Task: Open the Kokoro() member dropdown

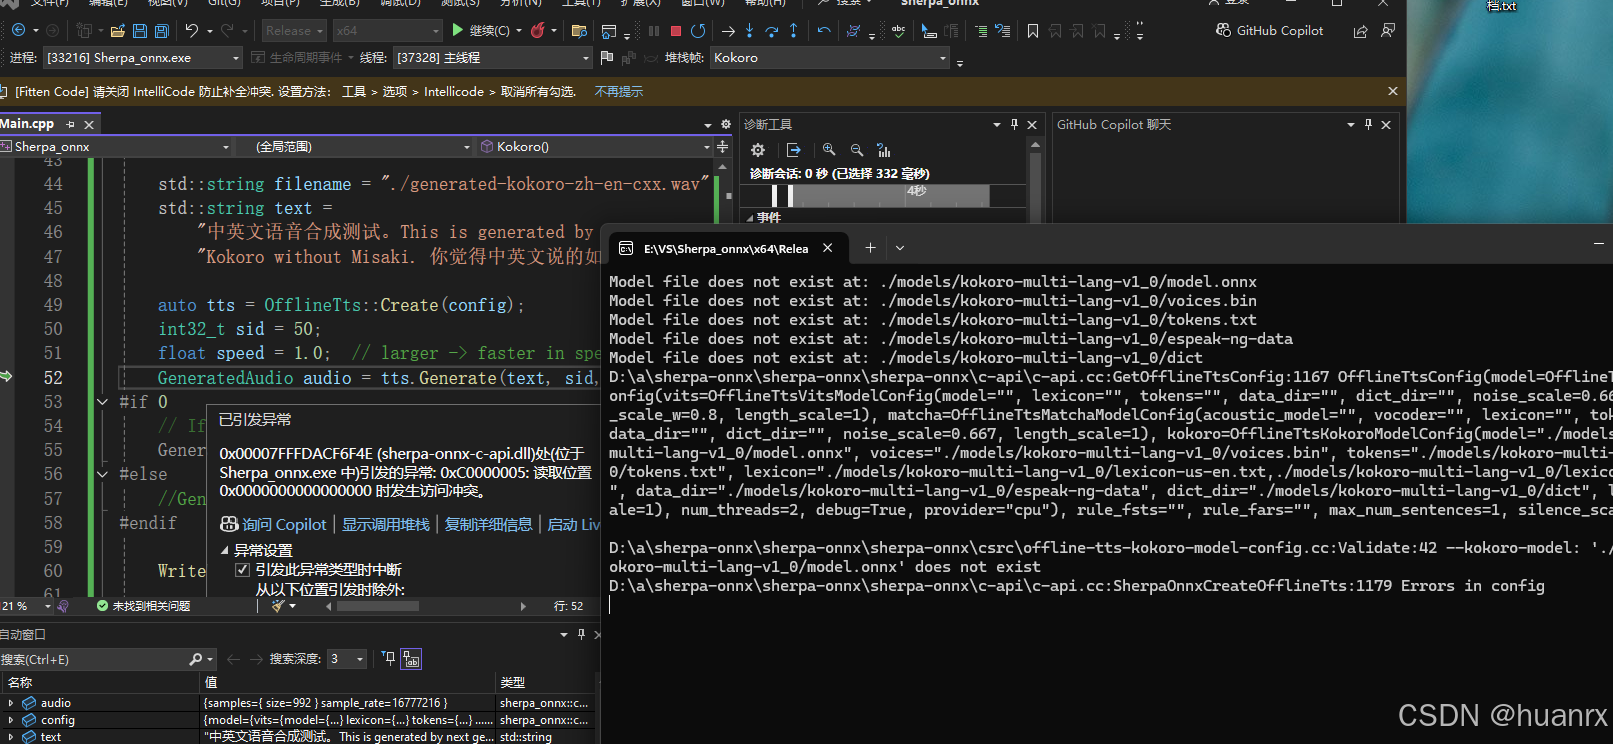Action: (594, 147)
